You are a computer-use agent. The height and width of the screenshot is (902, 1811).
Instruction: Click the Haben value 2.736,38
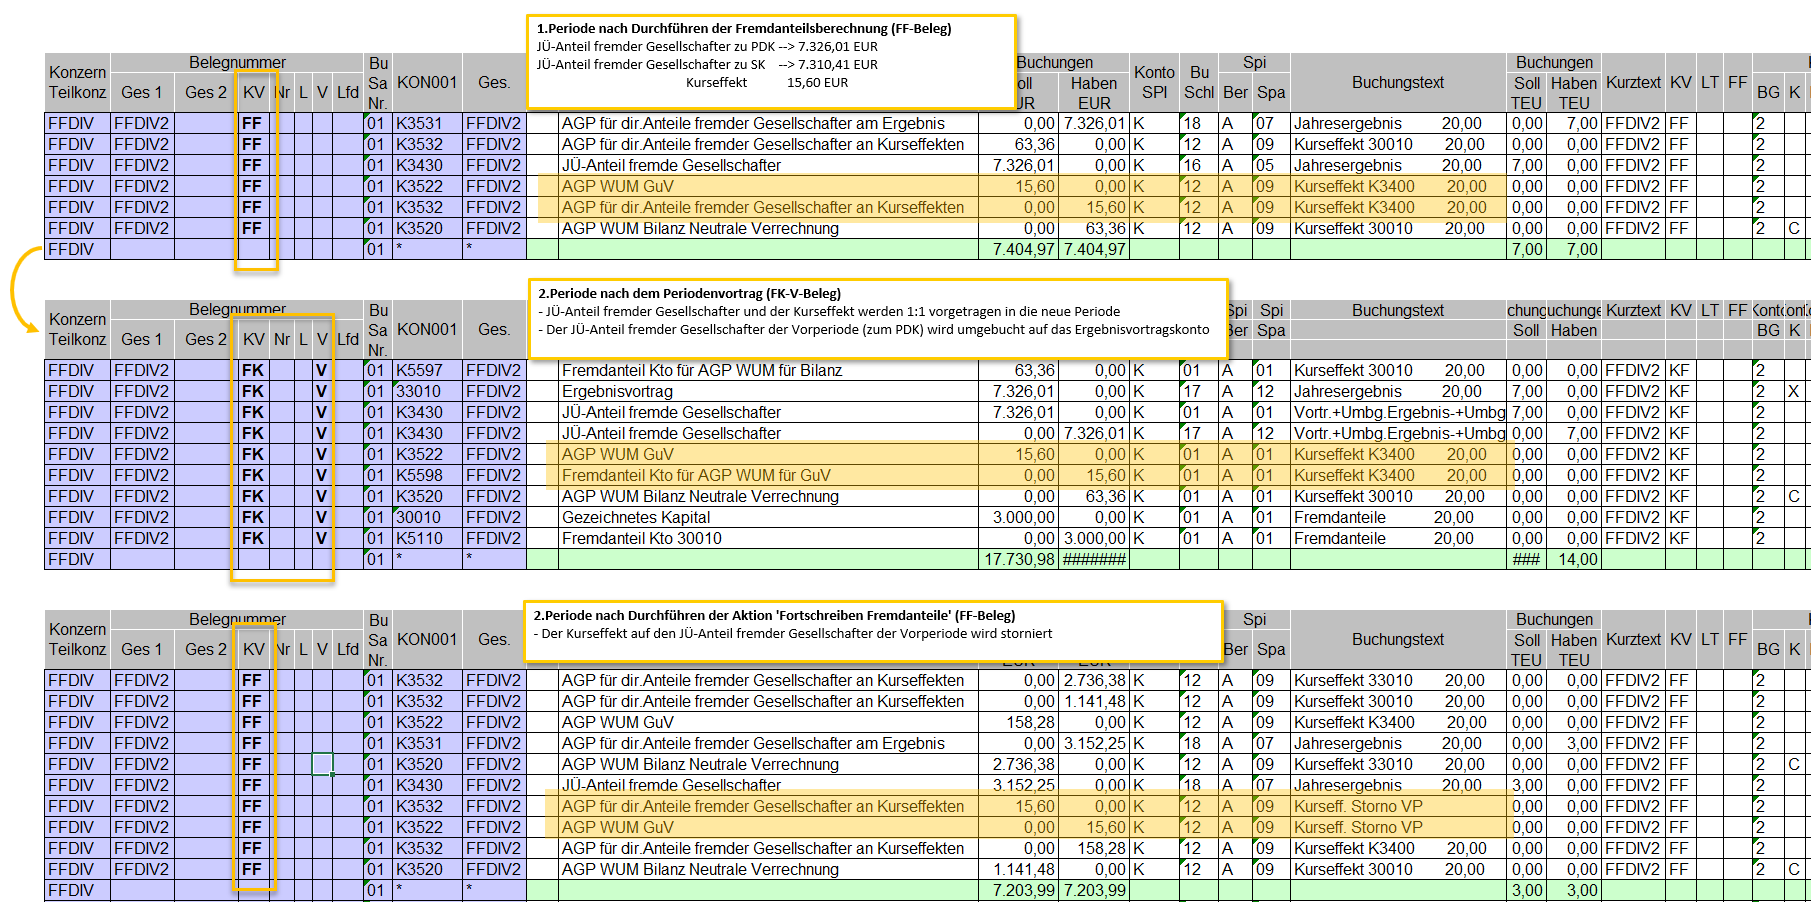pos(1094,680)
